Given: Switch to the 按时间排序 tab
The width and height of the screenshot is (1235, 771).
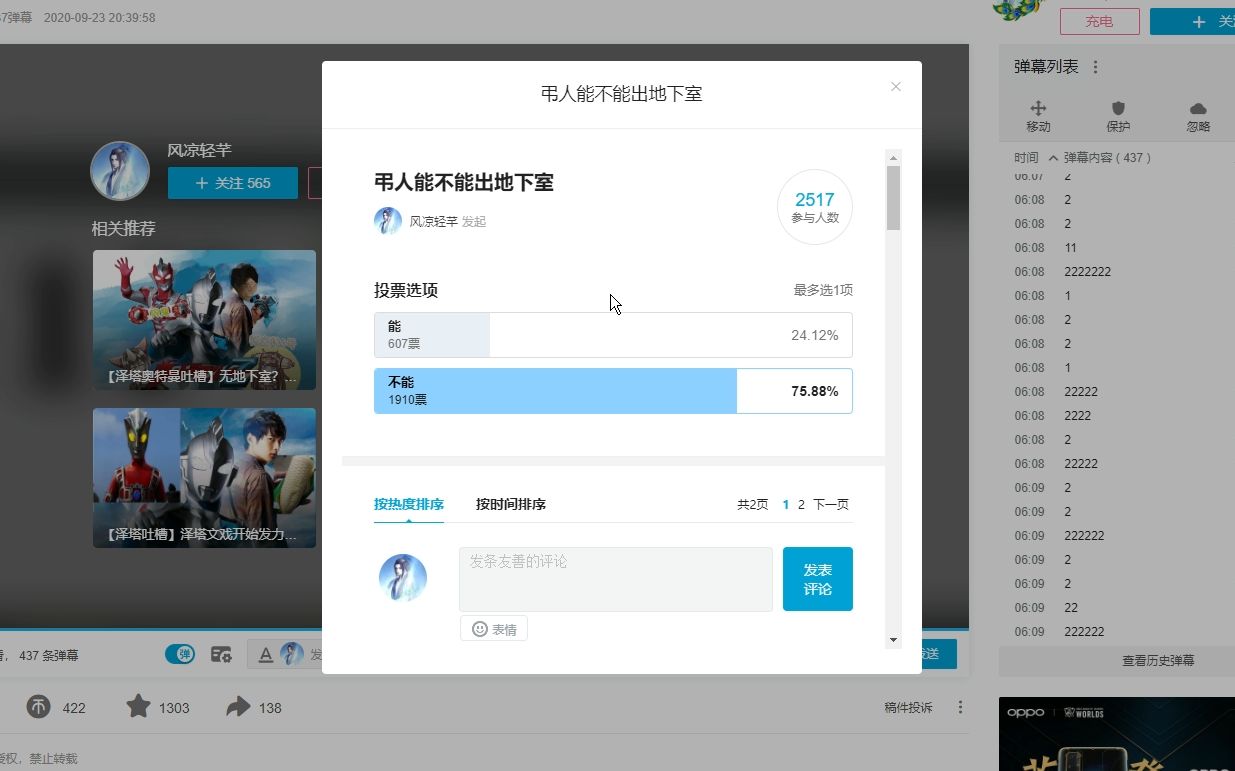Looking at the screenshot, I should pos(510,504).
